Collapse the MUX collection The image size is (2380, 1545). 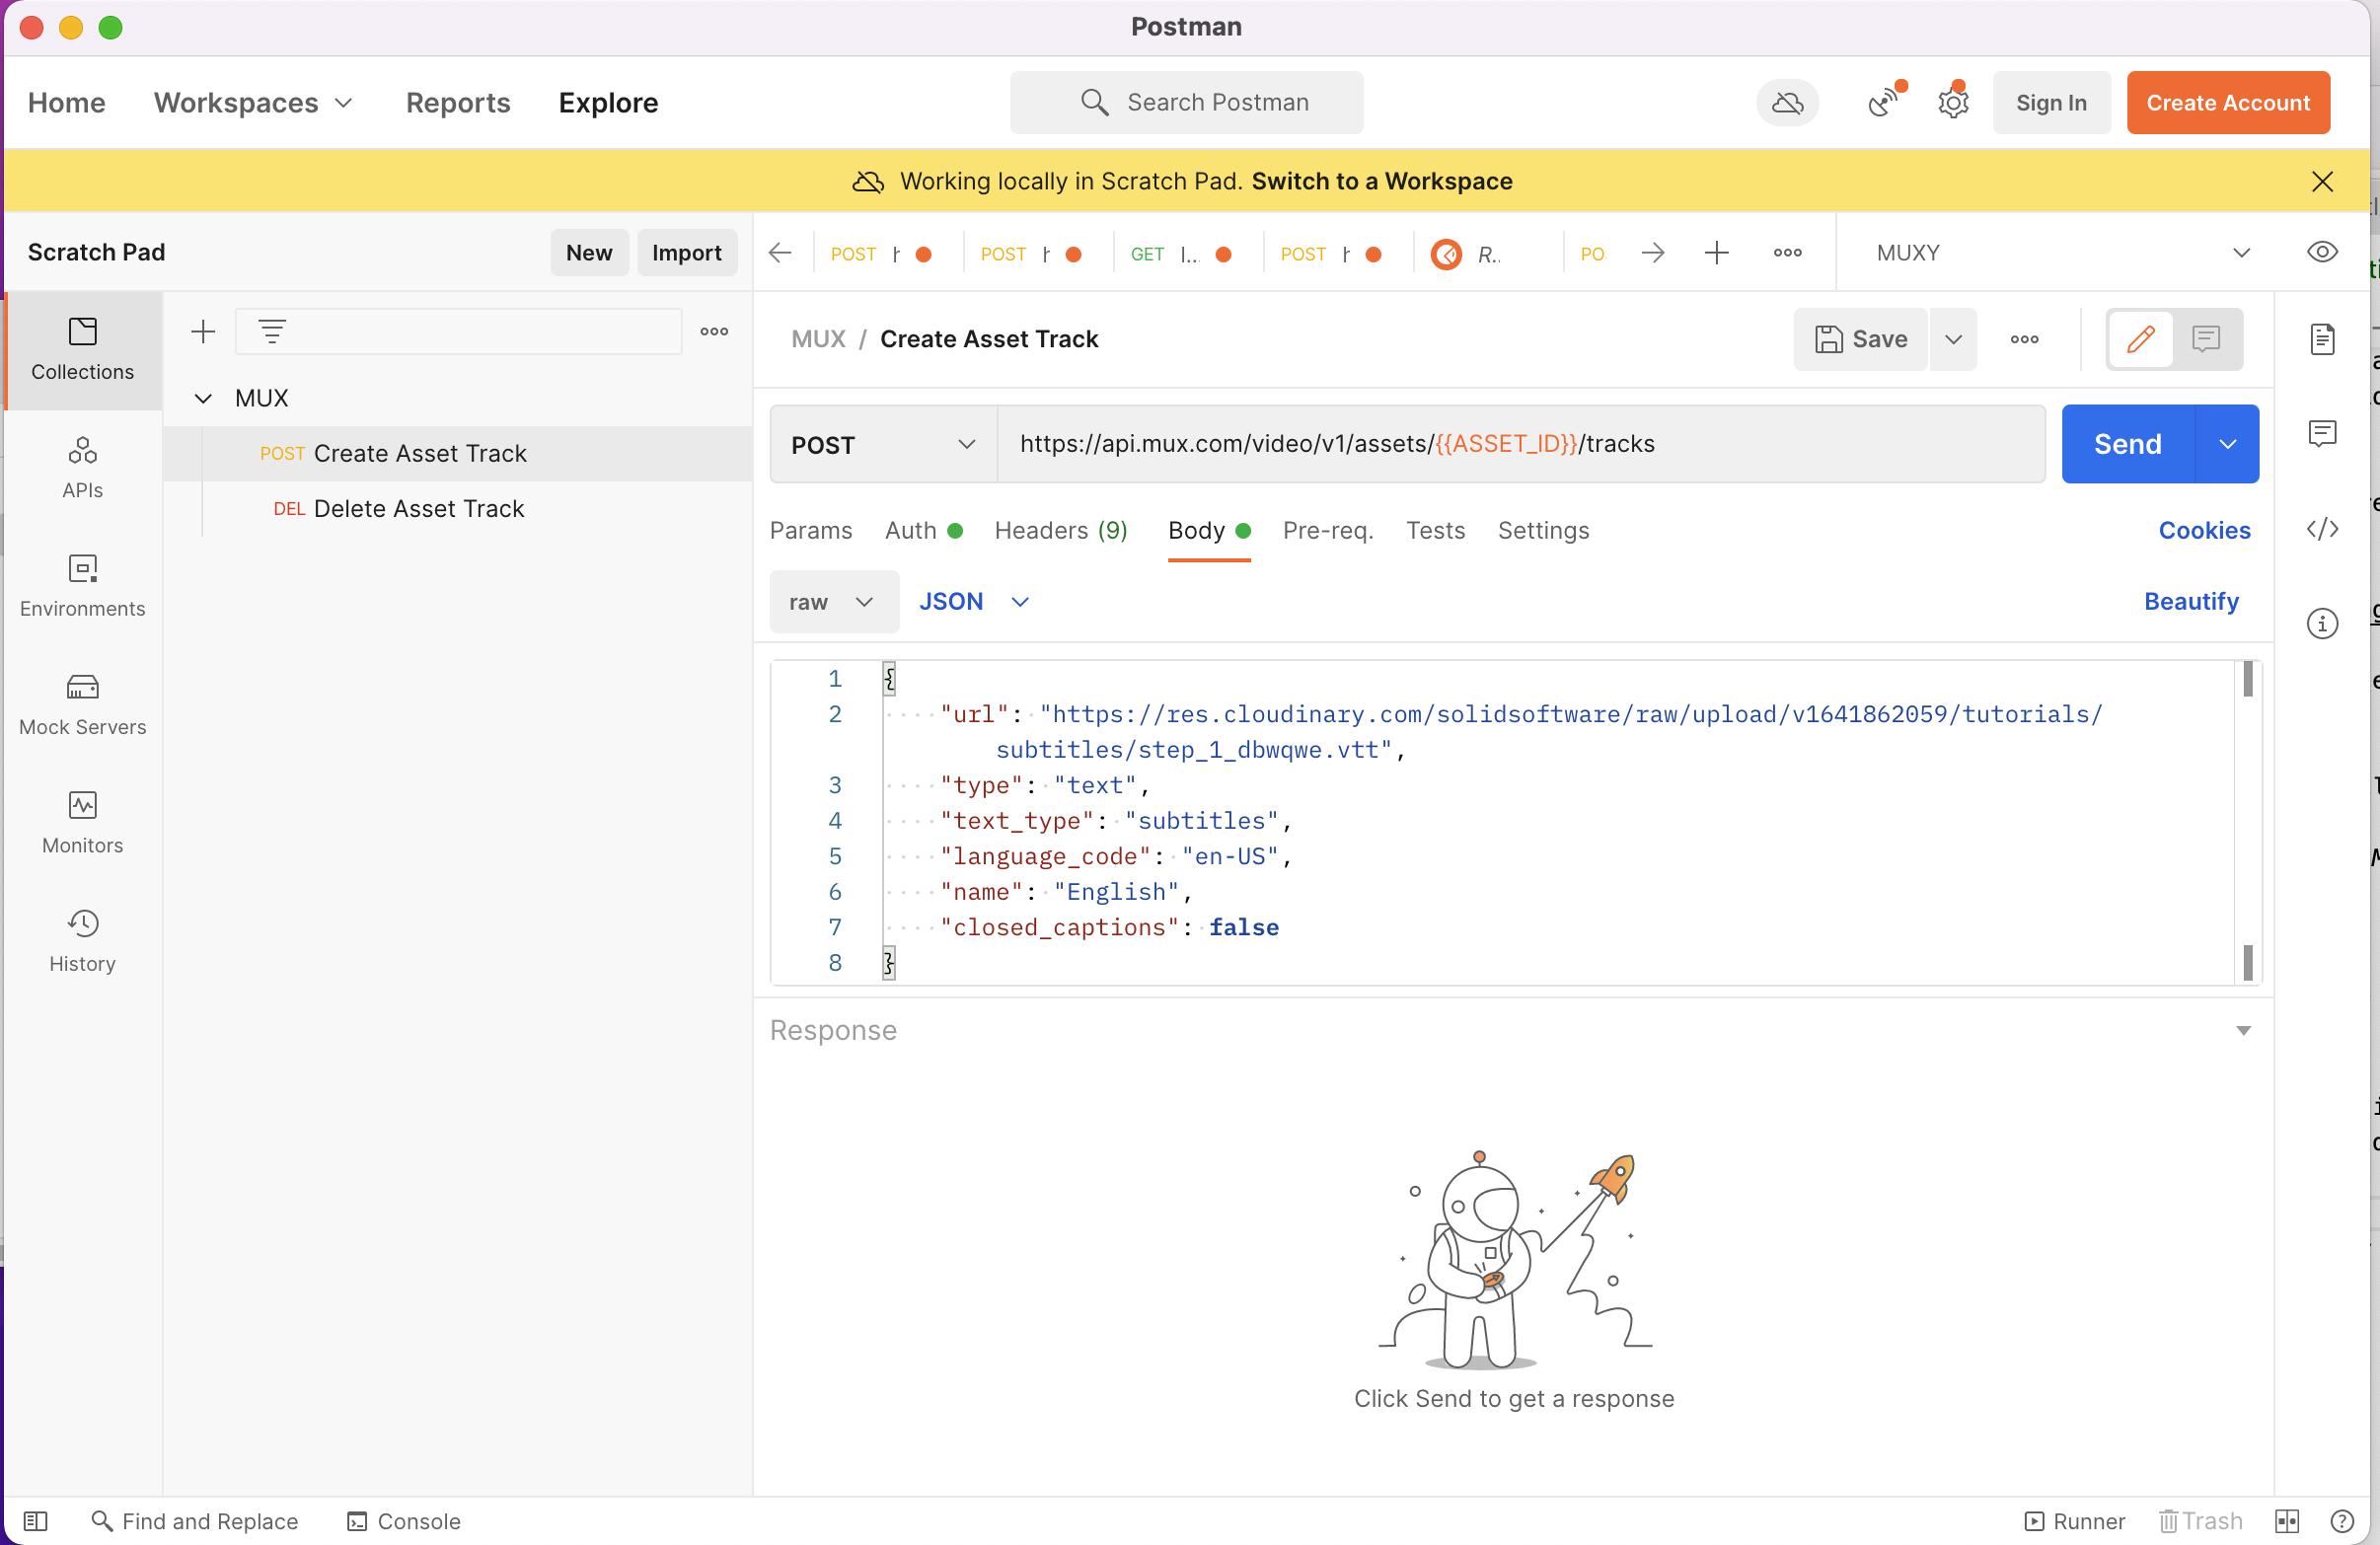tap(203, 398)
